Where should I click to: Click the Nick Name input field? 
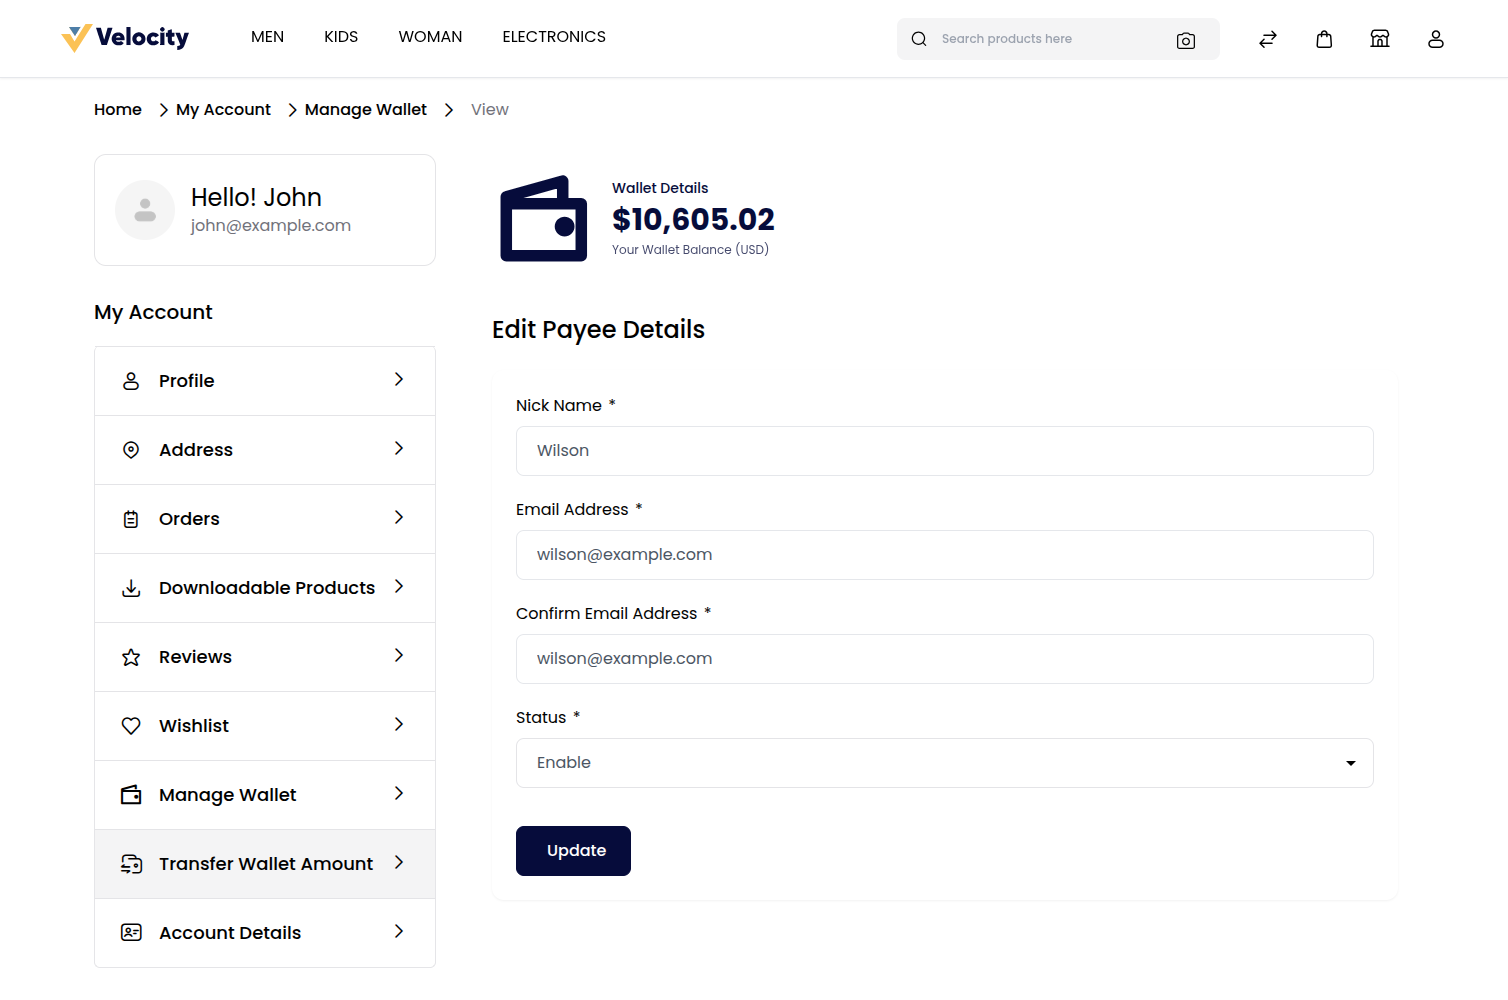point(944,451)
